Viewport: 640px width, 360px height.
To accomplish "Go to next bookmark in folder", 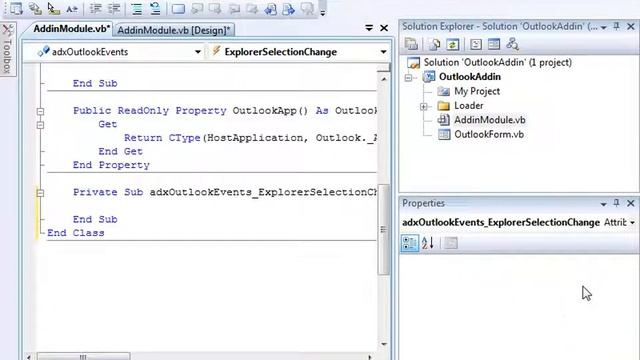I will [x=252, y=8].
